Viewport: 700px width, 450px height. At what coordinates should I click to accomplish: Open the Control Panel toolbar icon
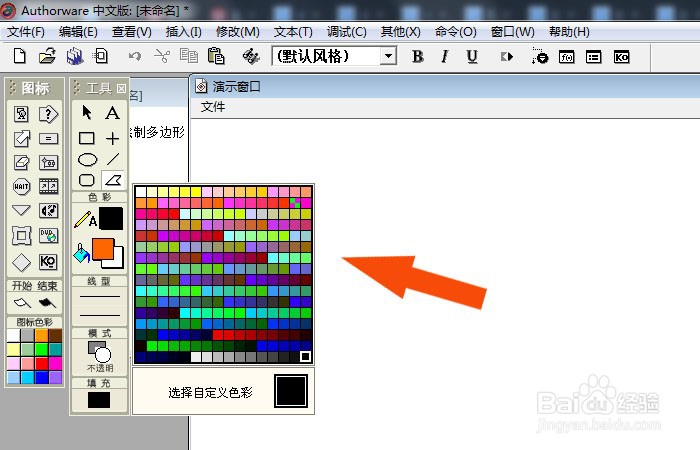[539, 57]
